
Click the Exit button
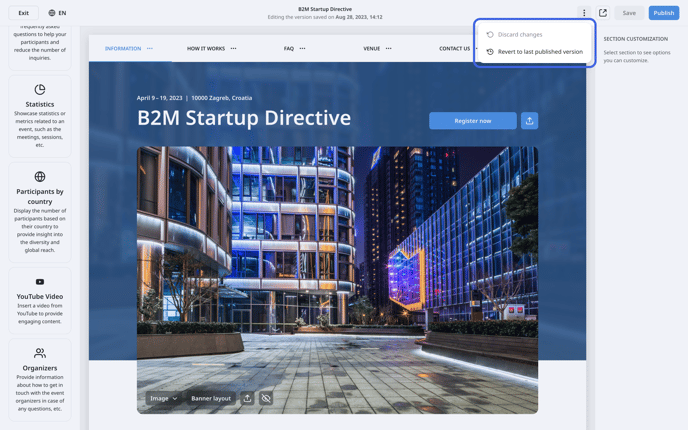24,13
